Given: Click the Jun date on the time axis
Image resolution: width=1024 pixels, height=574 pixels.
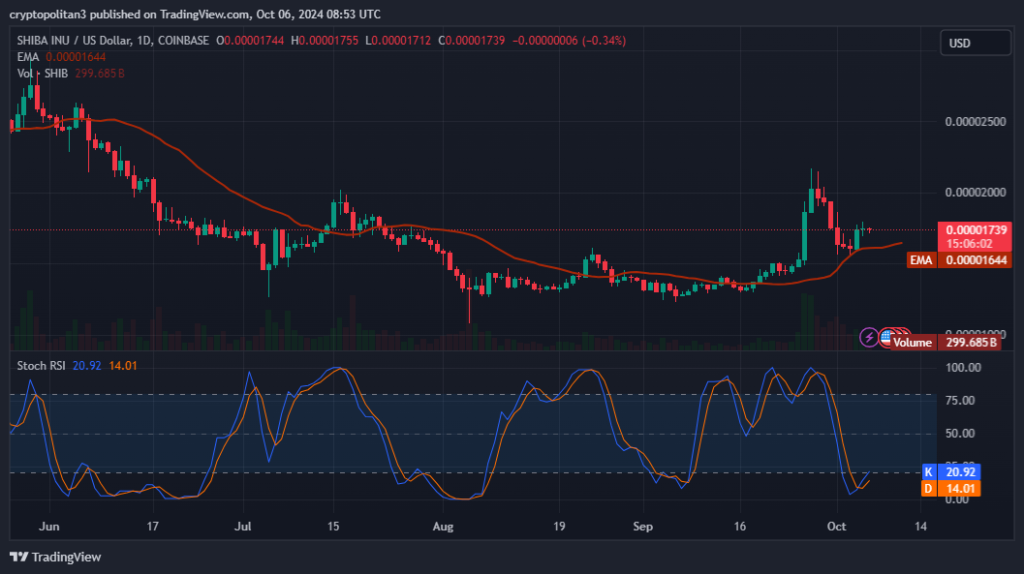Looking at the screenshot, I should [x=49, y=526].
